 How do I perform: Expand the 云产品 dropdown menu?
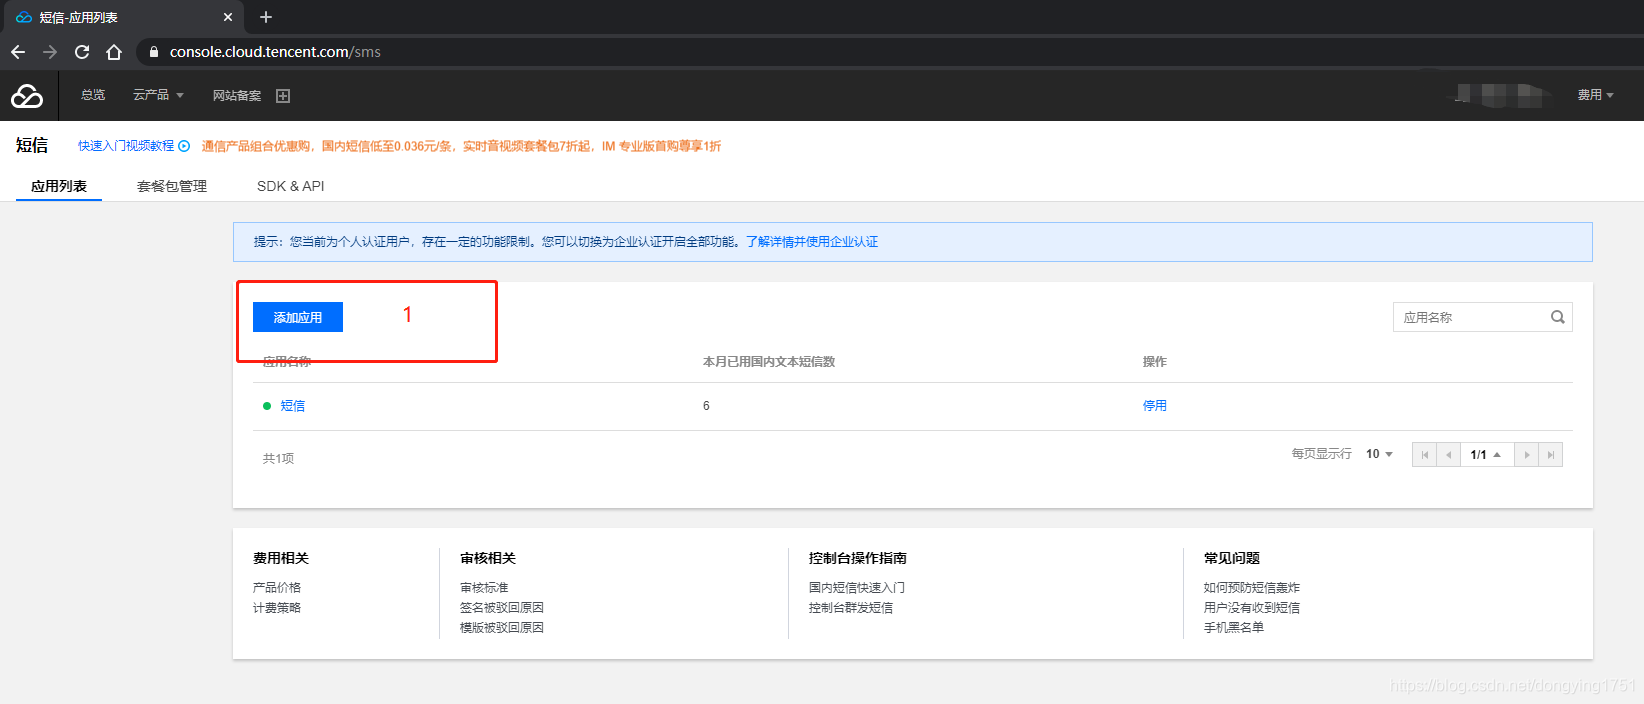coord(158,95)
